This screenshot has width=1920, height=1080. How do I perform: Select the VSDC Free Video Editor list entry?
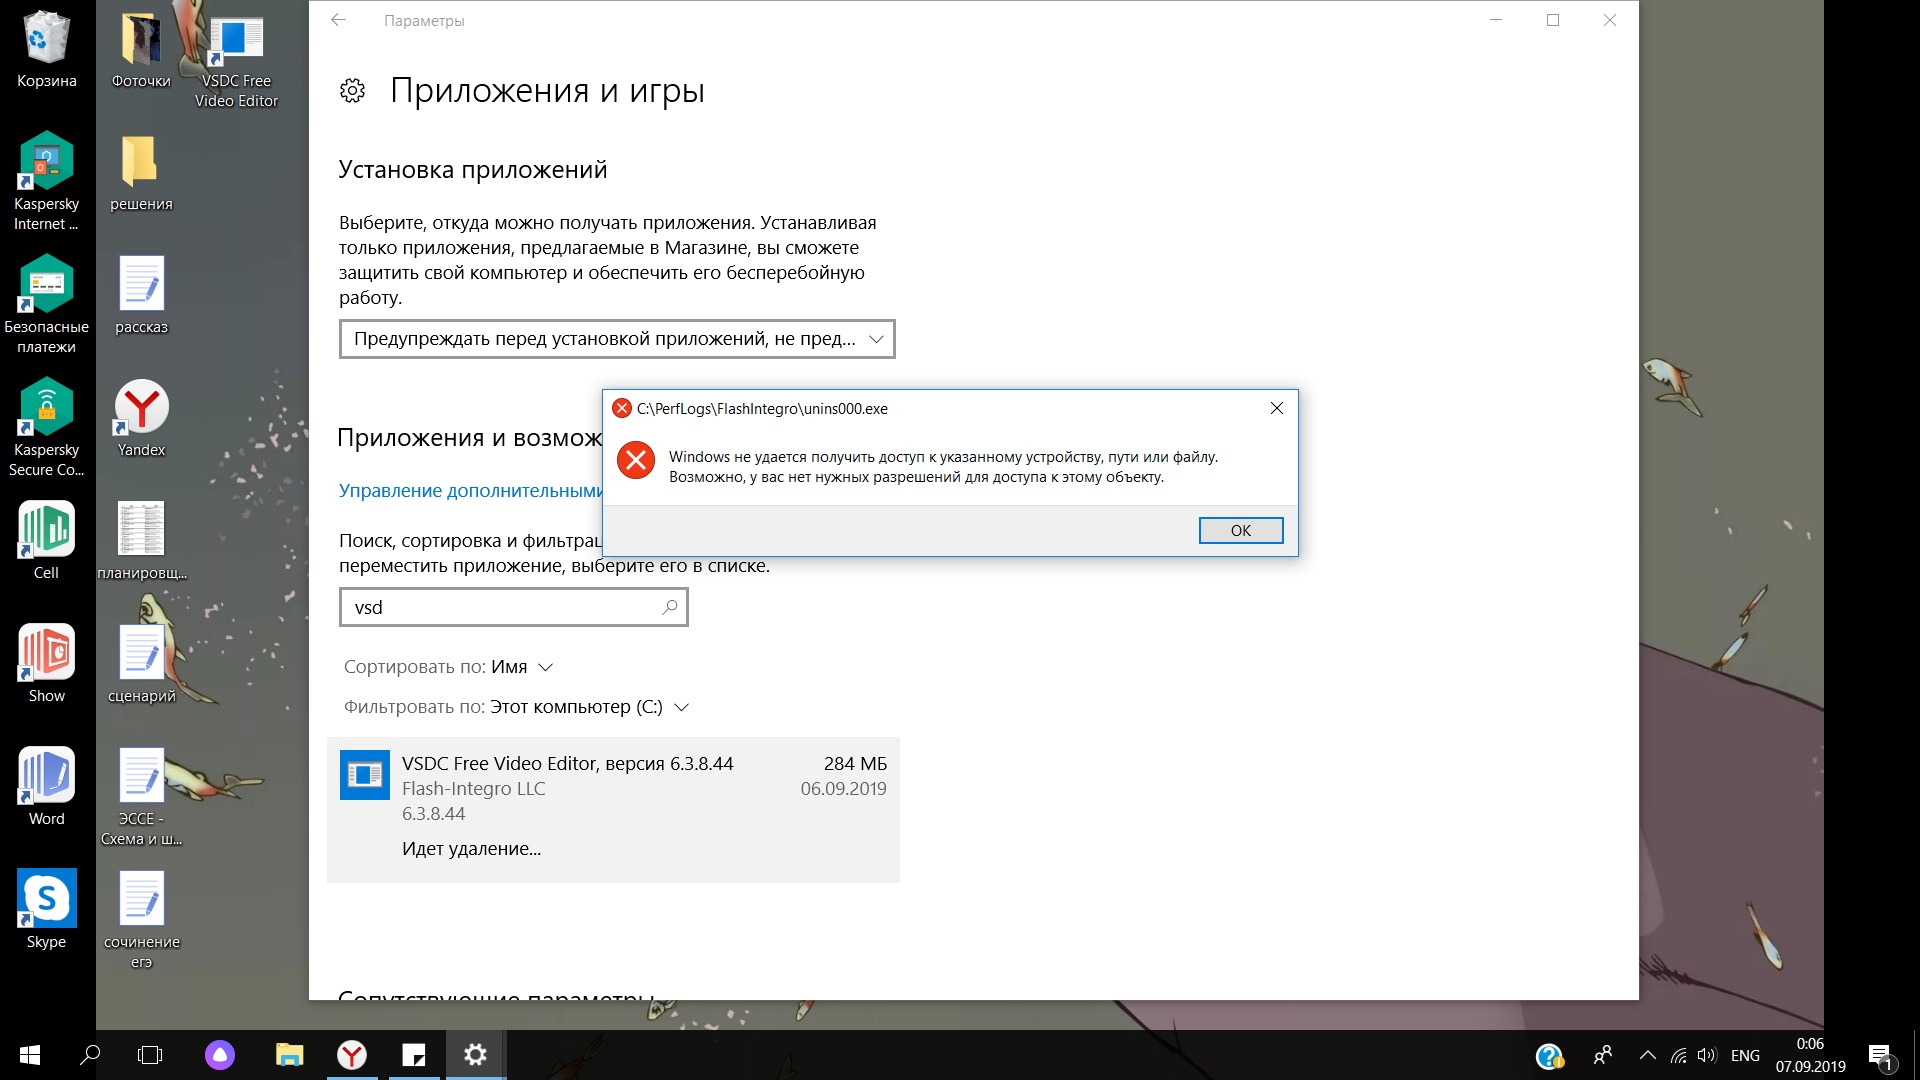coord(613,810)
